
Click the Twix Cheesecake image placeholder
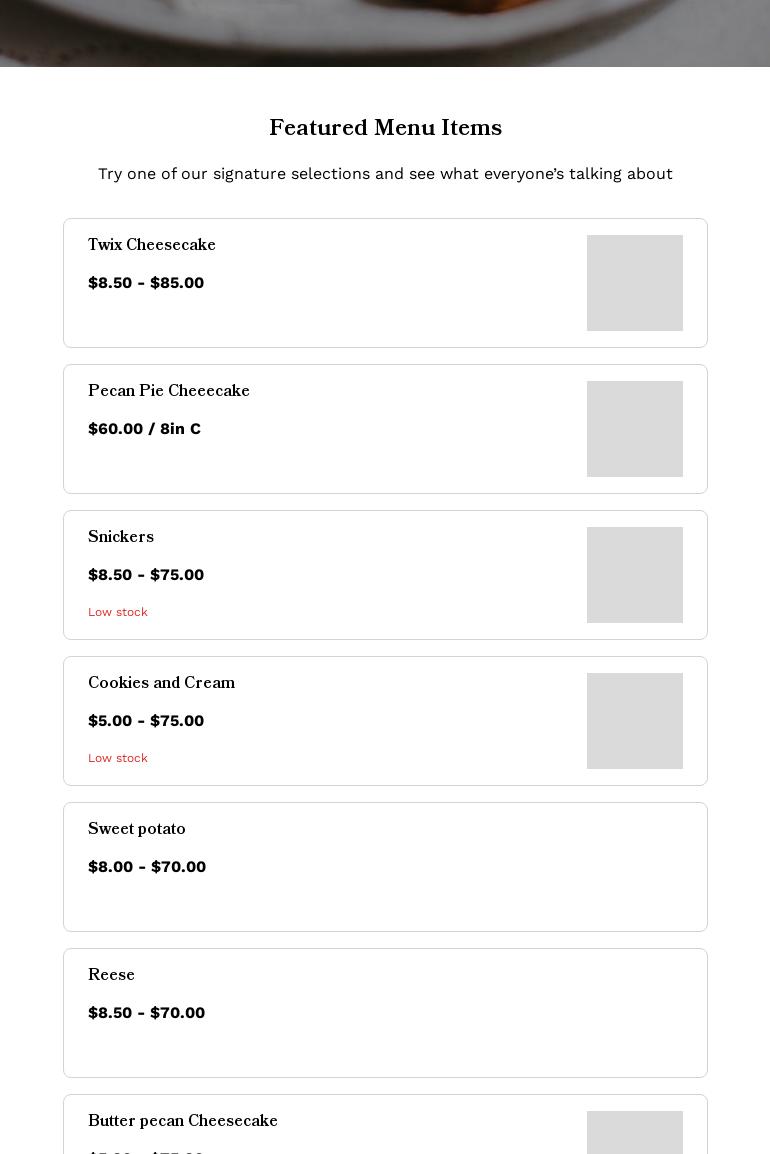point(634,283)
